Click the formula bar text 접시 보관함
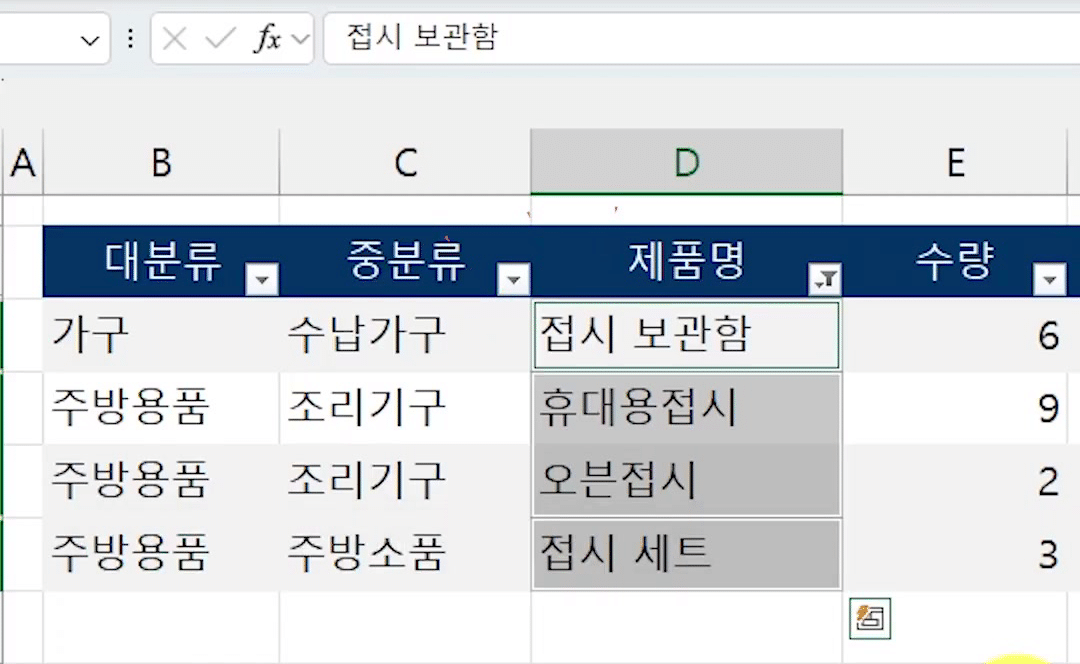Screen dimensions: 1080x664 [x=422, y=37]
